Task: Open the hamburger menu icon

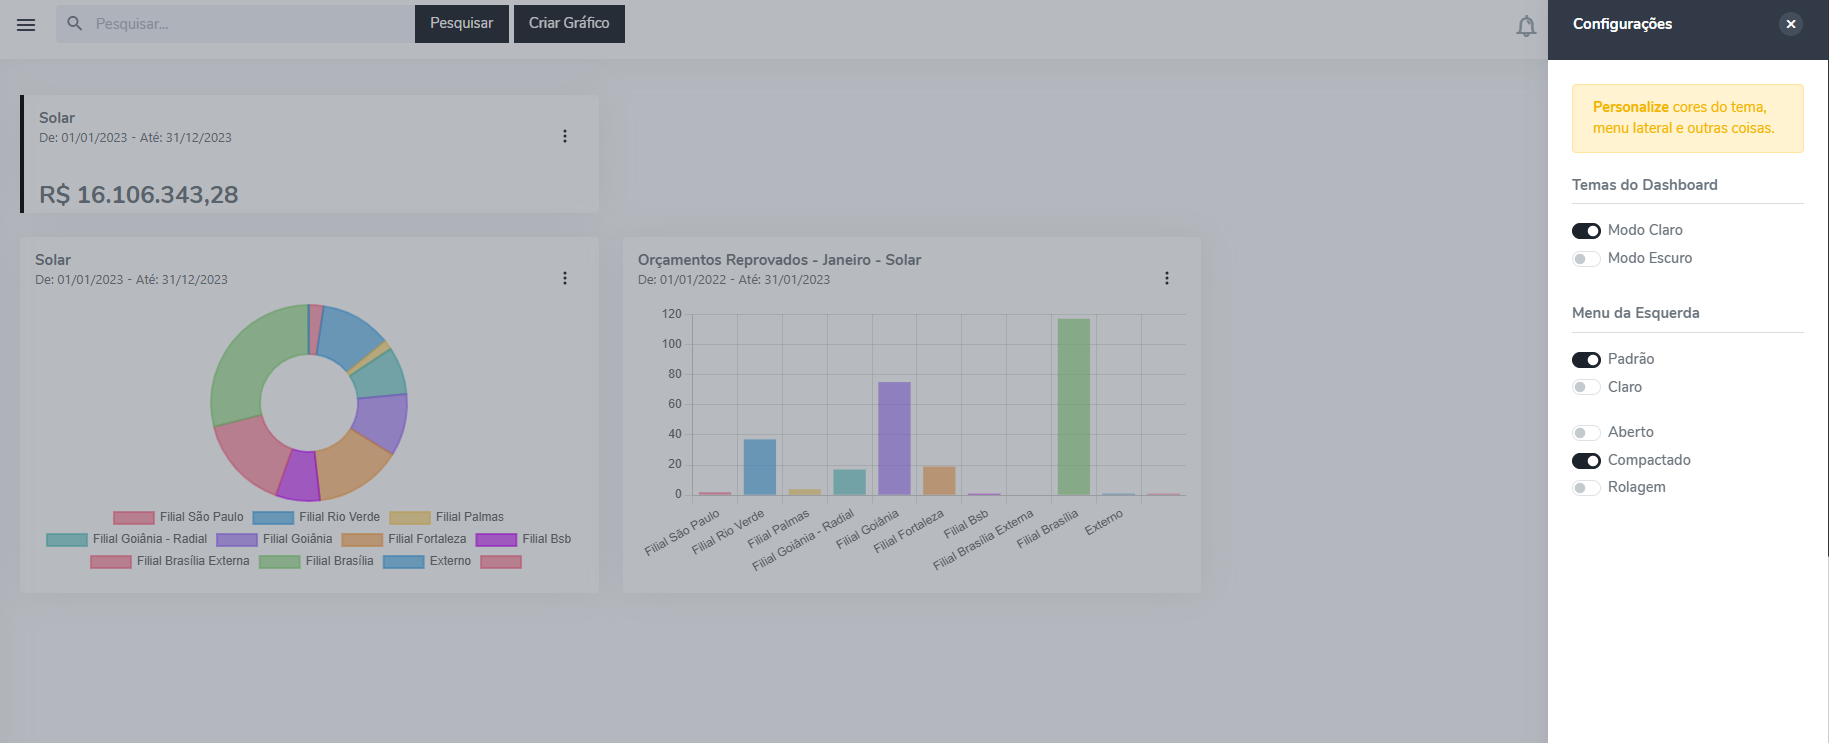Action: pos(26,25)
